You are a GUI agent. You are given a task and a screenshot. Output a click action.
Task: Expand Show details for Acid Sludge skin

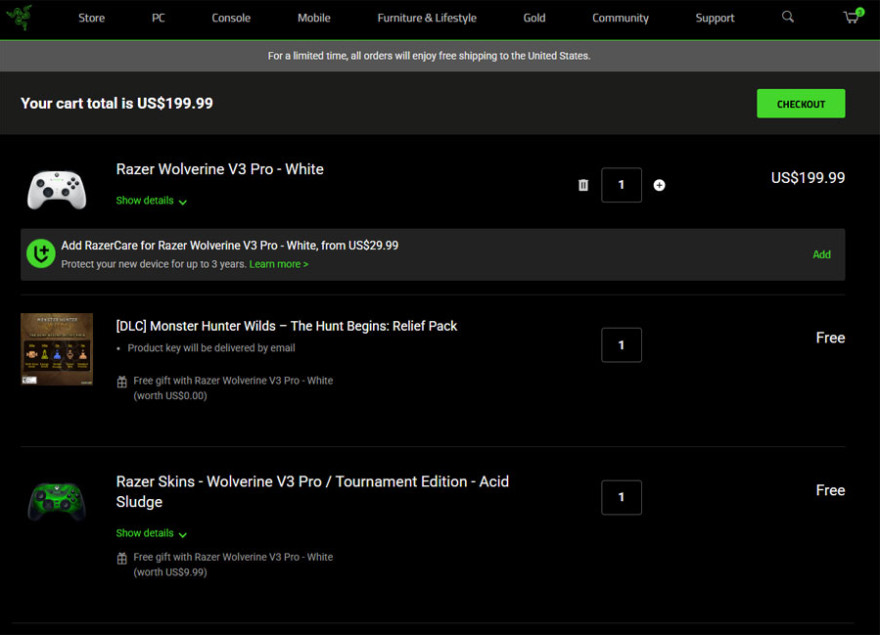coord(152,533)
